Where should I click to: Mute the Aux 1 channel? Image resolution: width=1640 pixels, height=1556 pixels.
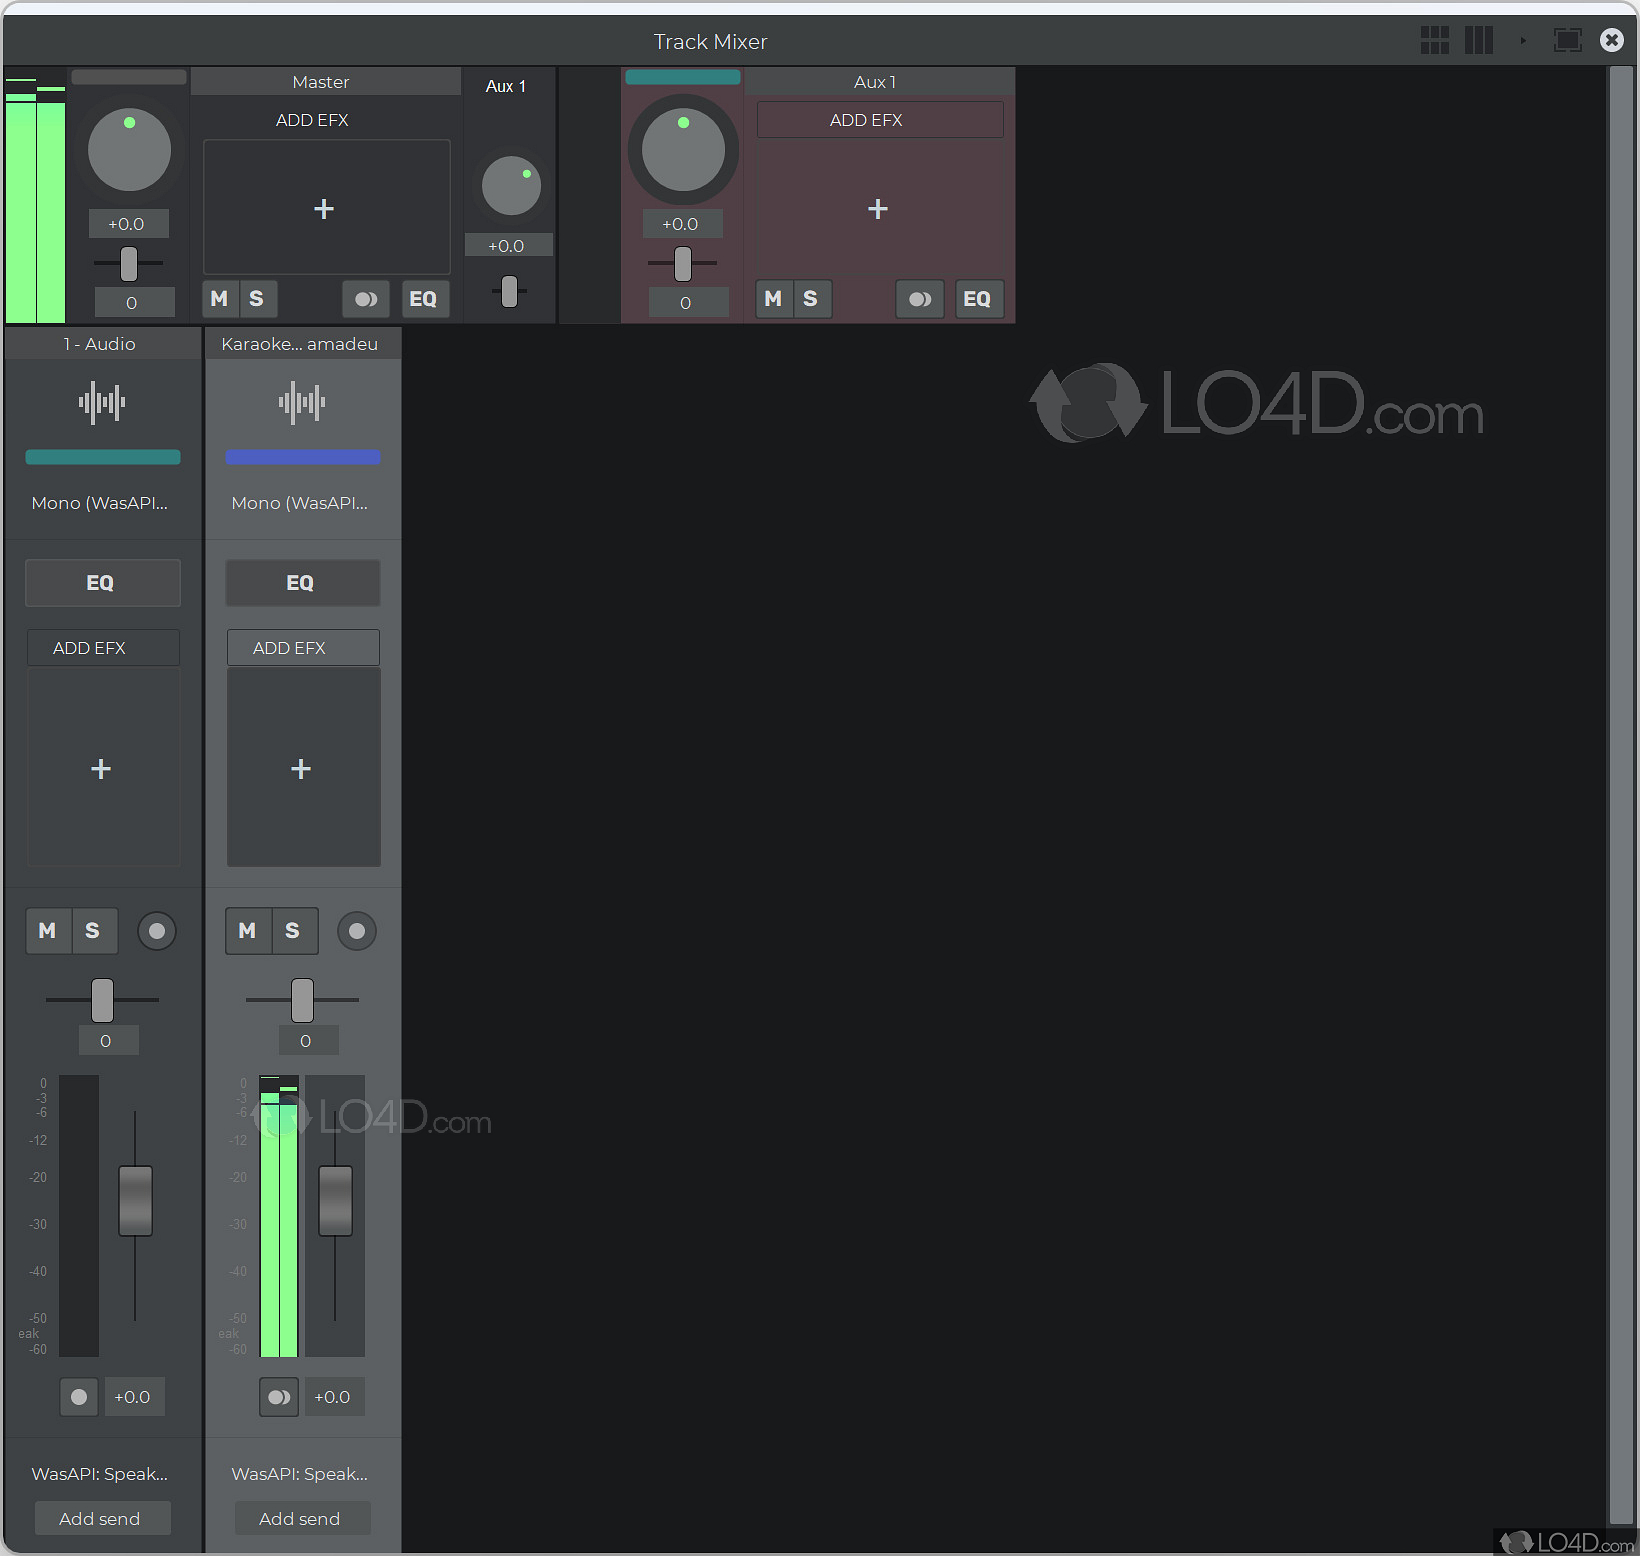click(x=774, y=299)
